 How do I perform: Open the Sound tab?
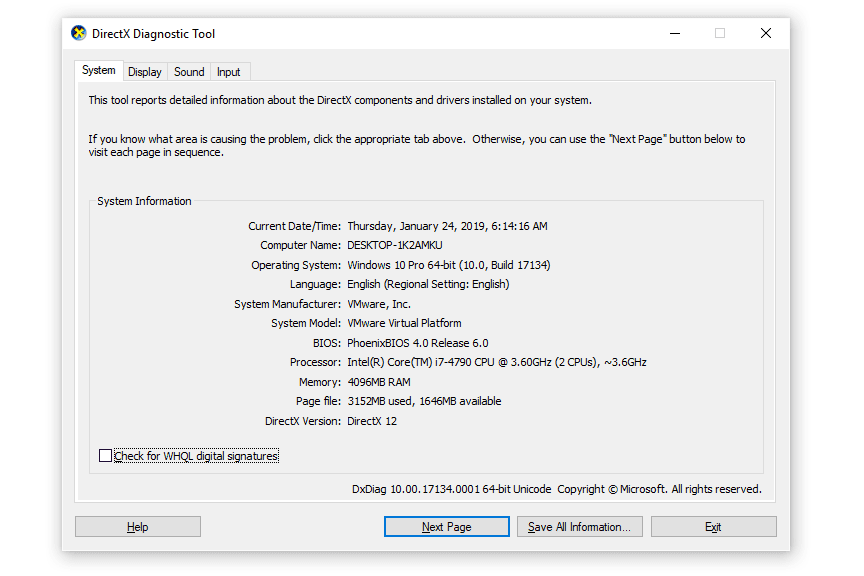(189, 72)
